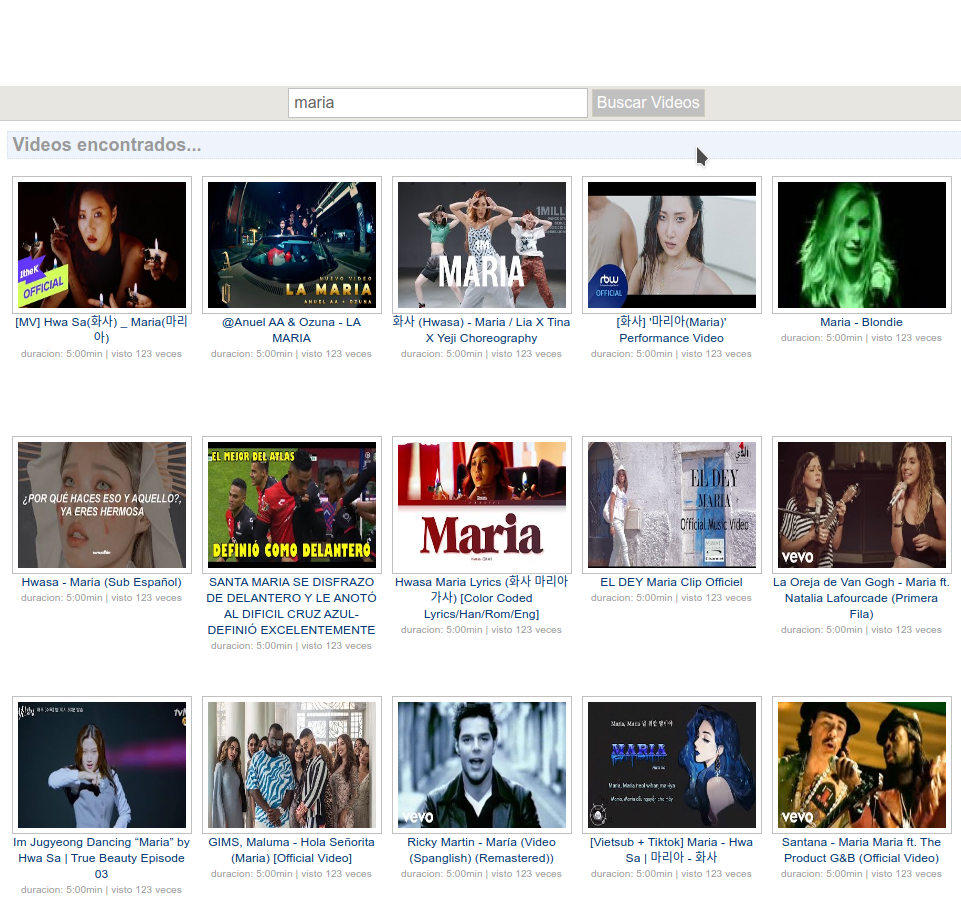Open the green Maria - Blondie thumbnail
961x908 pixels.
click(x=862, y=245)
